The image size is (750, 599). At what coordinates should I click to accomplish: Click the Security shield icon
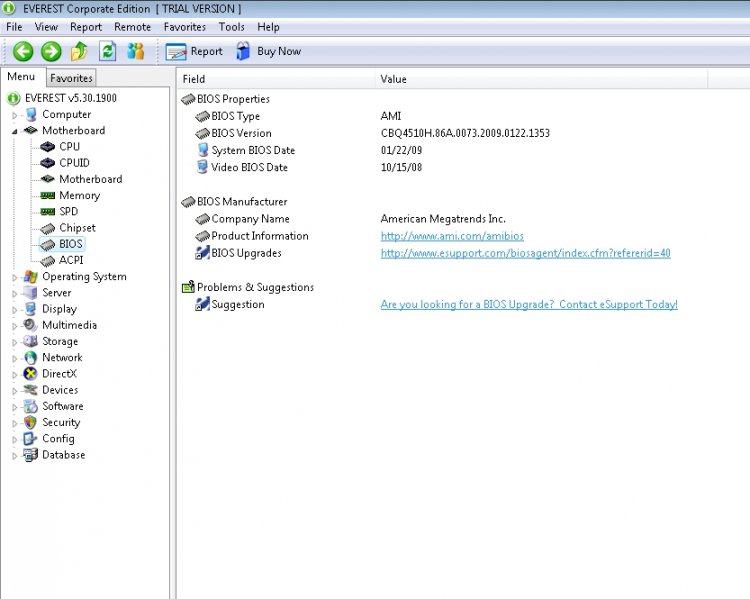31,422
